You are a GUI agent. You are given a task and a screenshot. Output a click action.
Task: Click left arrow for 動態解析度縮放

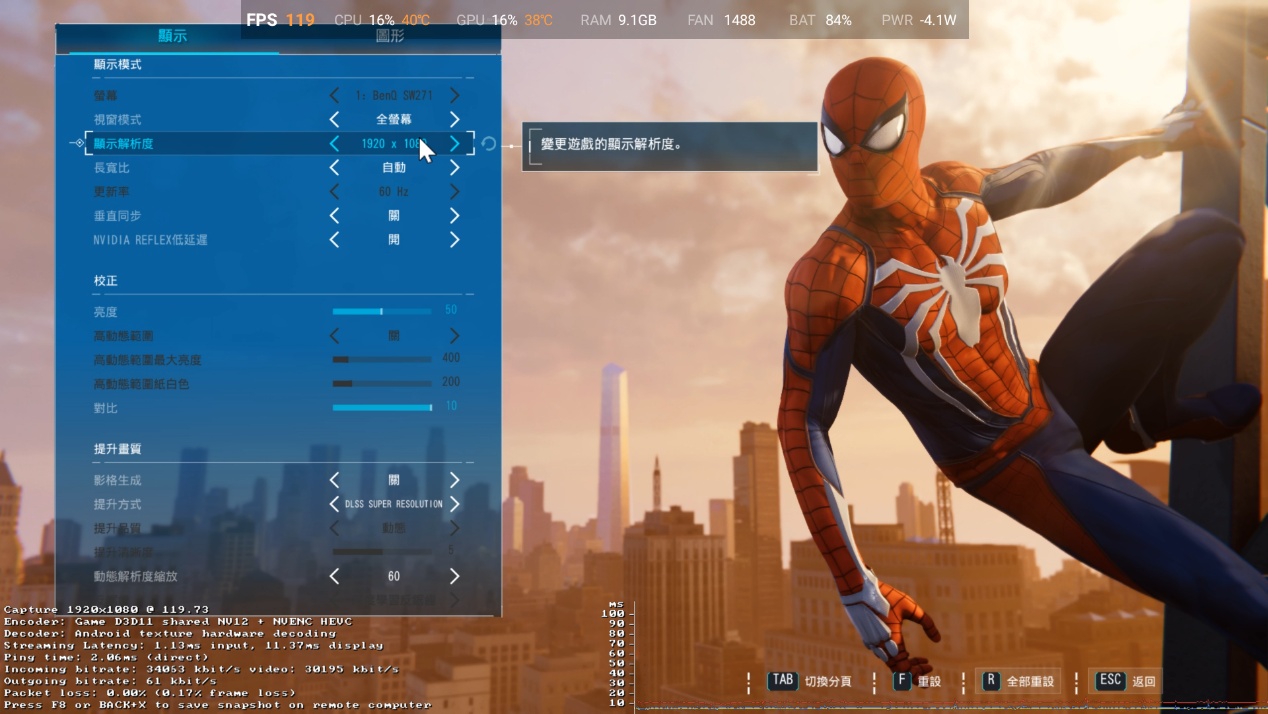point(334,576)
